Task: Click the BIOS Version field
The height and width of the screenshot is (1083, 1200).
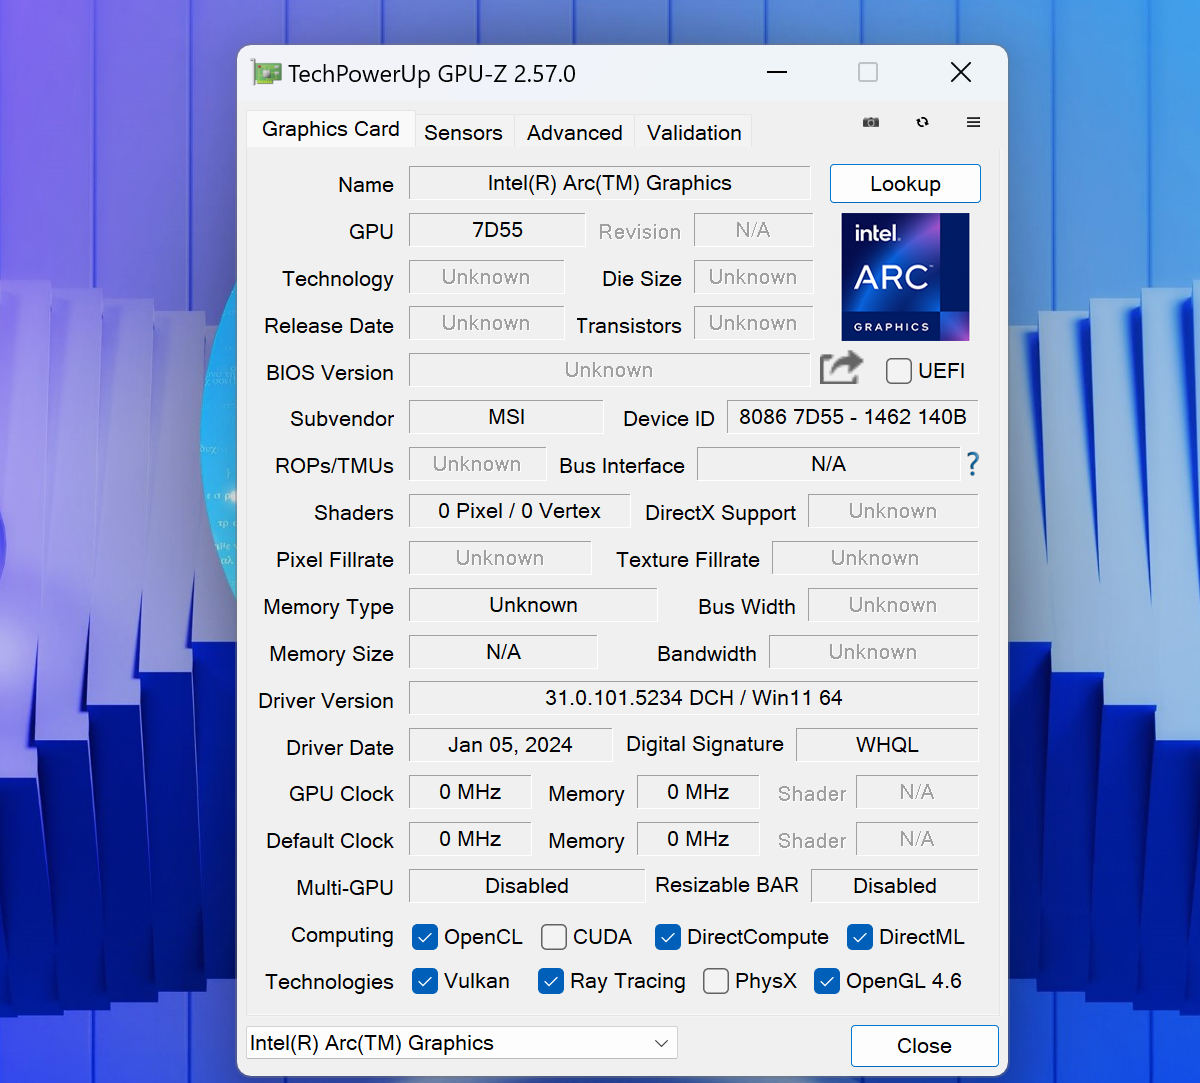Action: click(609, 370)
